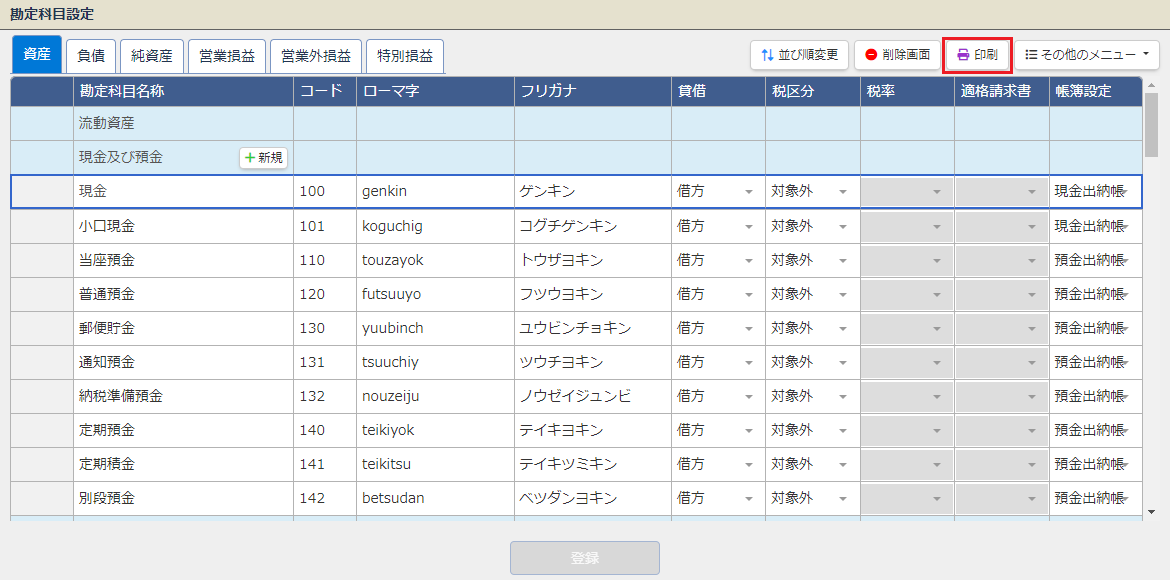
Task: Click the 登録 register button
Action: pyautogui.click(x=584, y=558)
